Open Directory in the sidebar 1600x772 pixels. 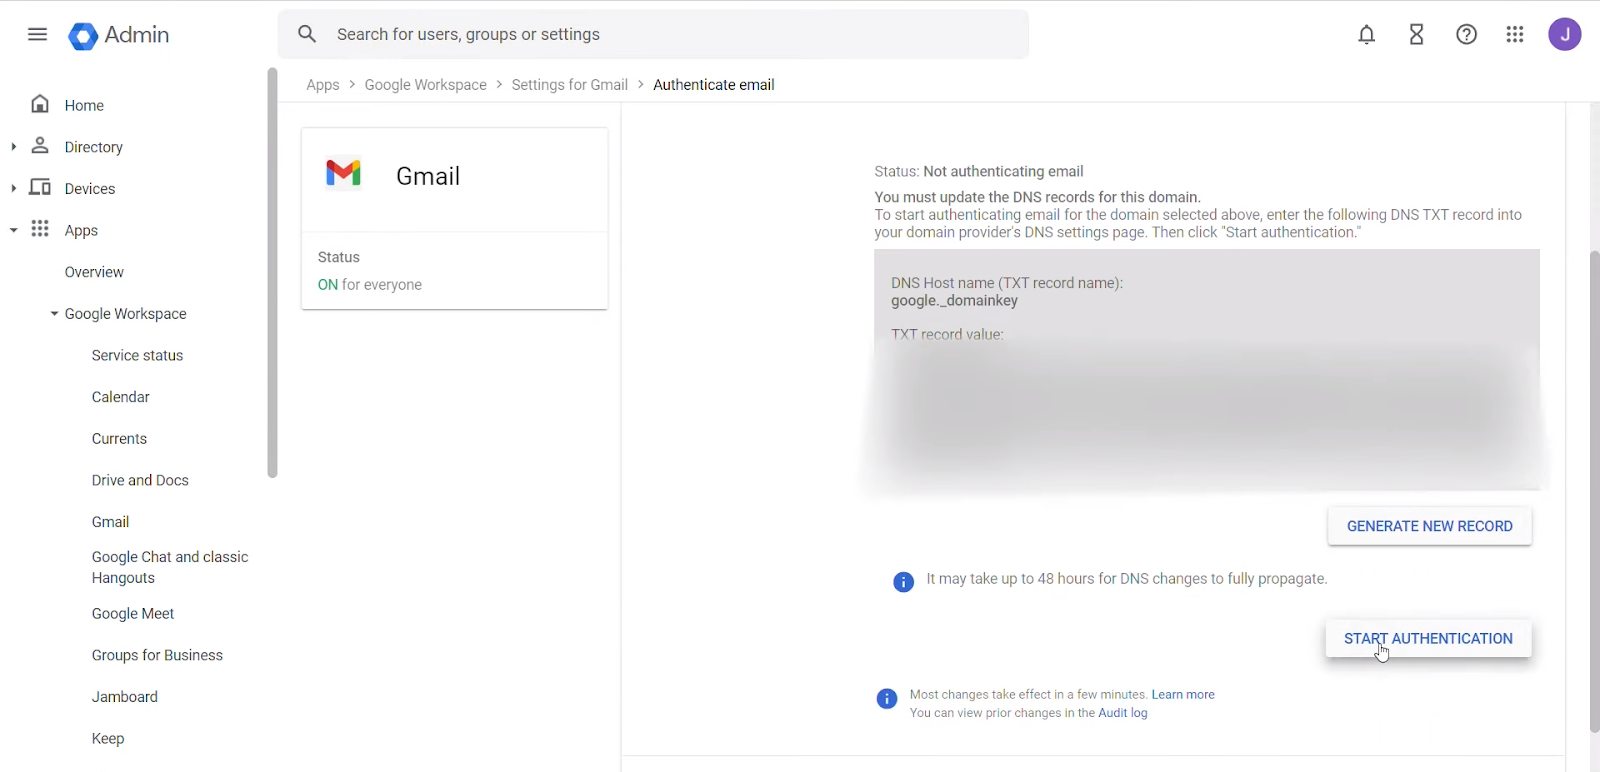click(x=94, y=147)
